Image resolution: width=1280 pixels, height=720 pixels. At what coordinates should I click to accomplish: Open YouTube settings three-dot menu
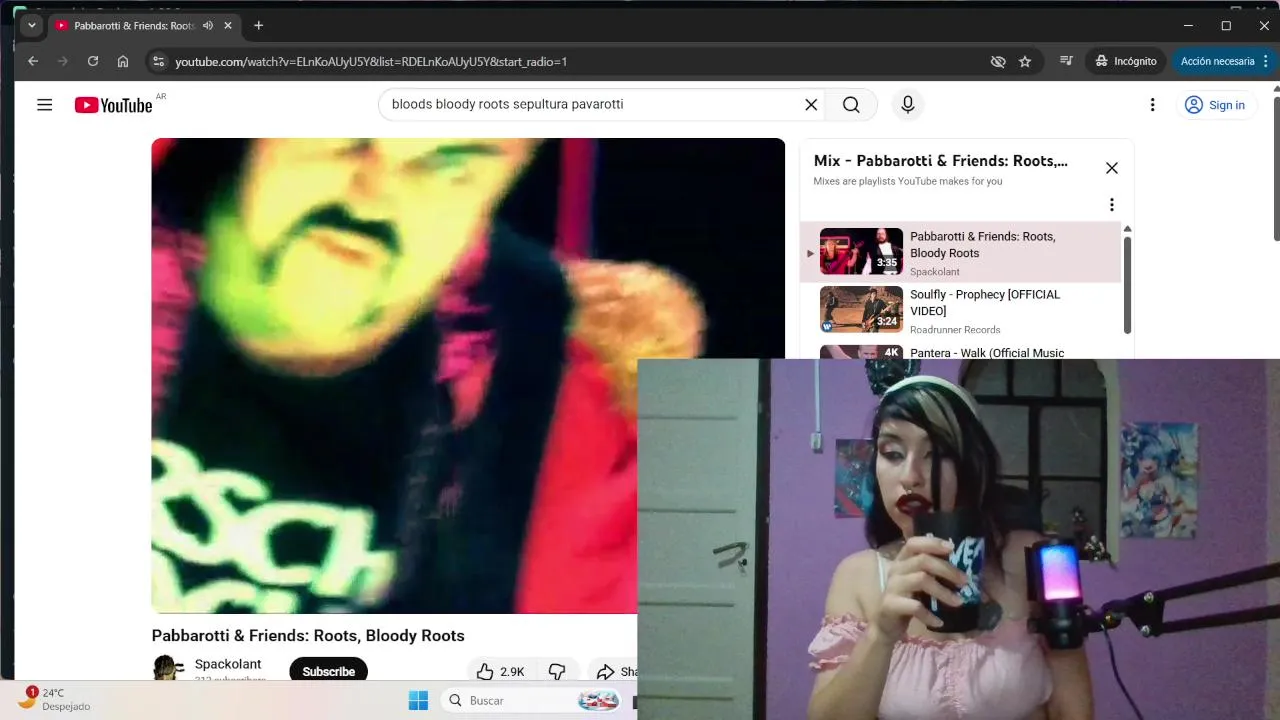(1152, 105)
